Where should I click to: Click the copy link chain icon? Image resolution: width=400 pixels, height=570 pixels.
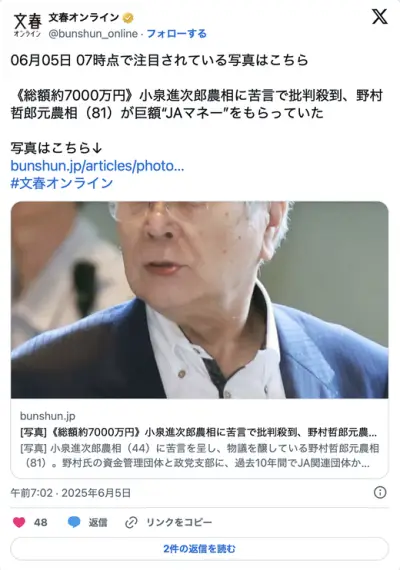pyautogui.click(x=131, y=522)
